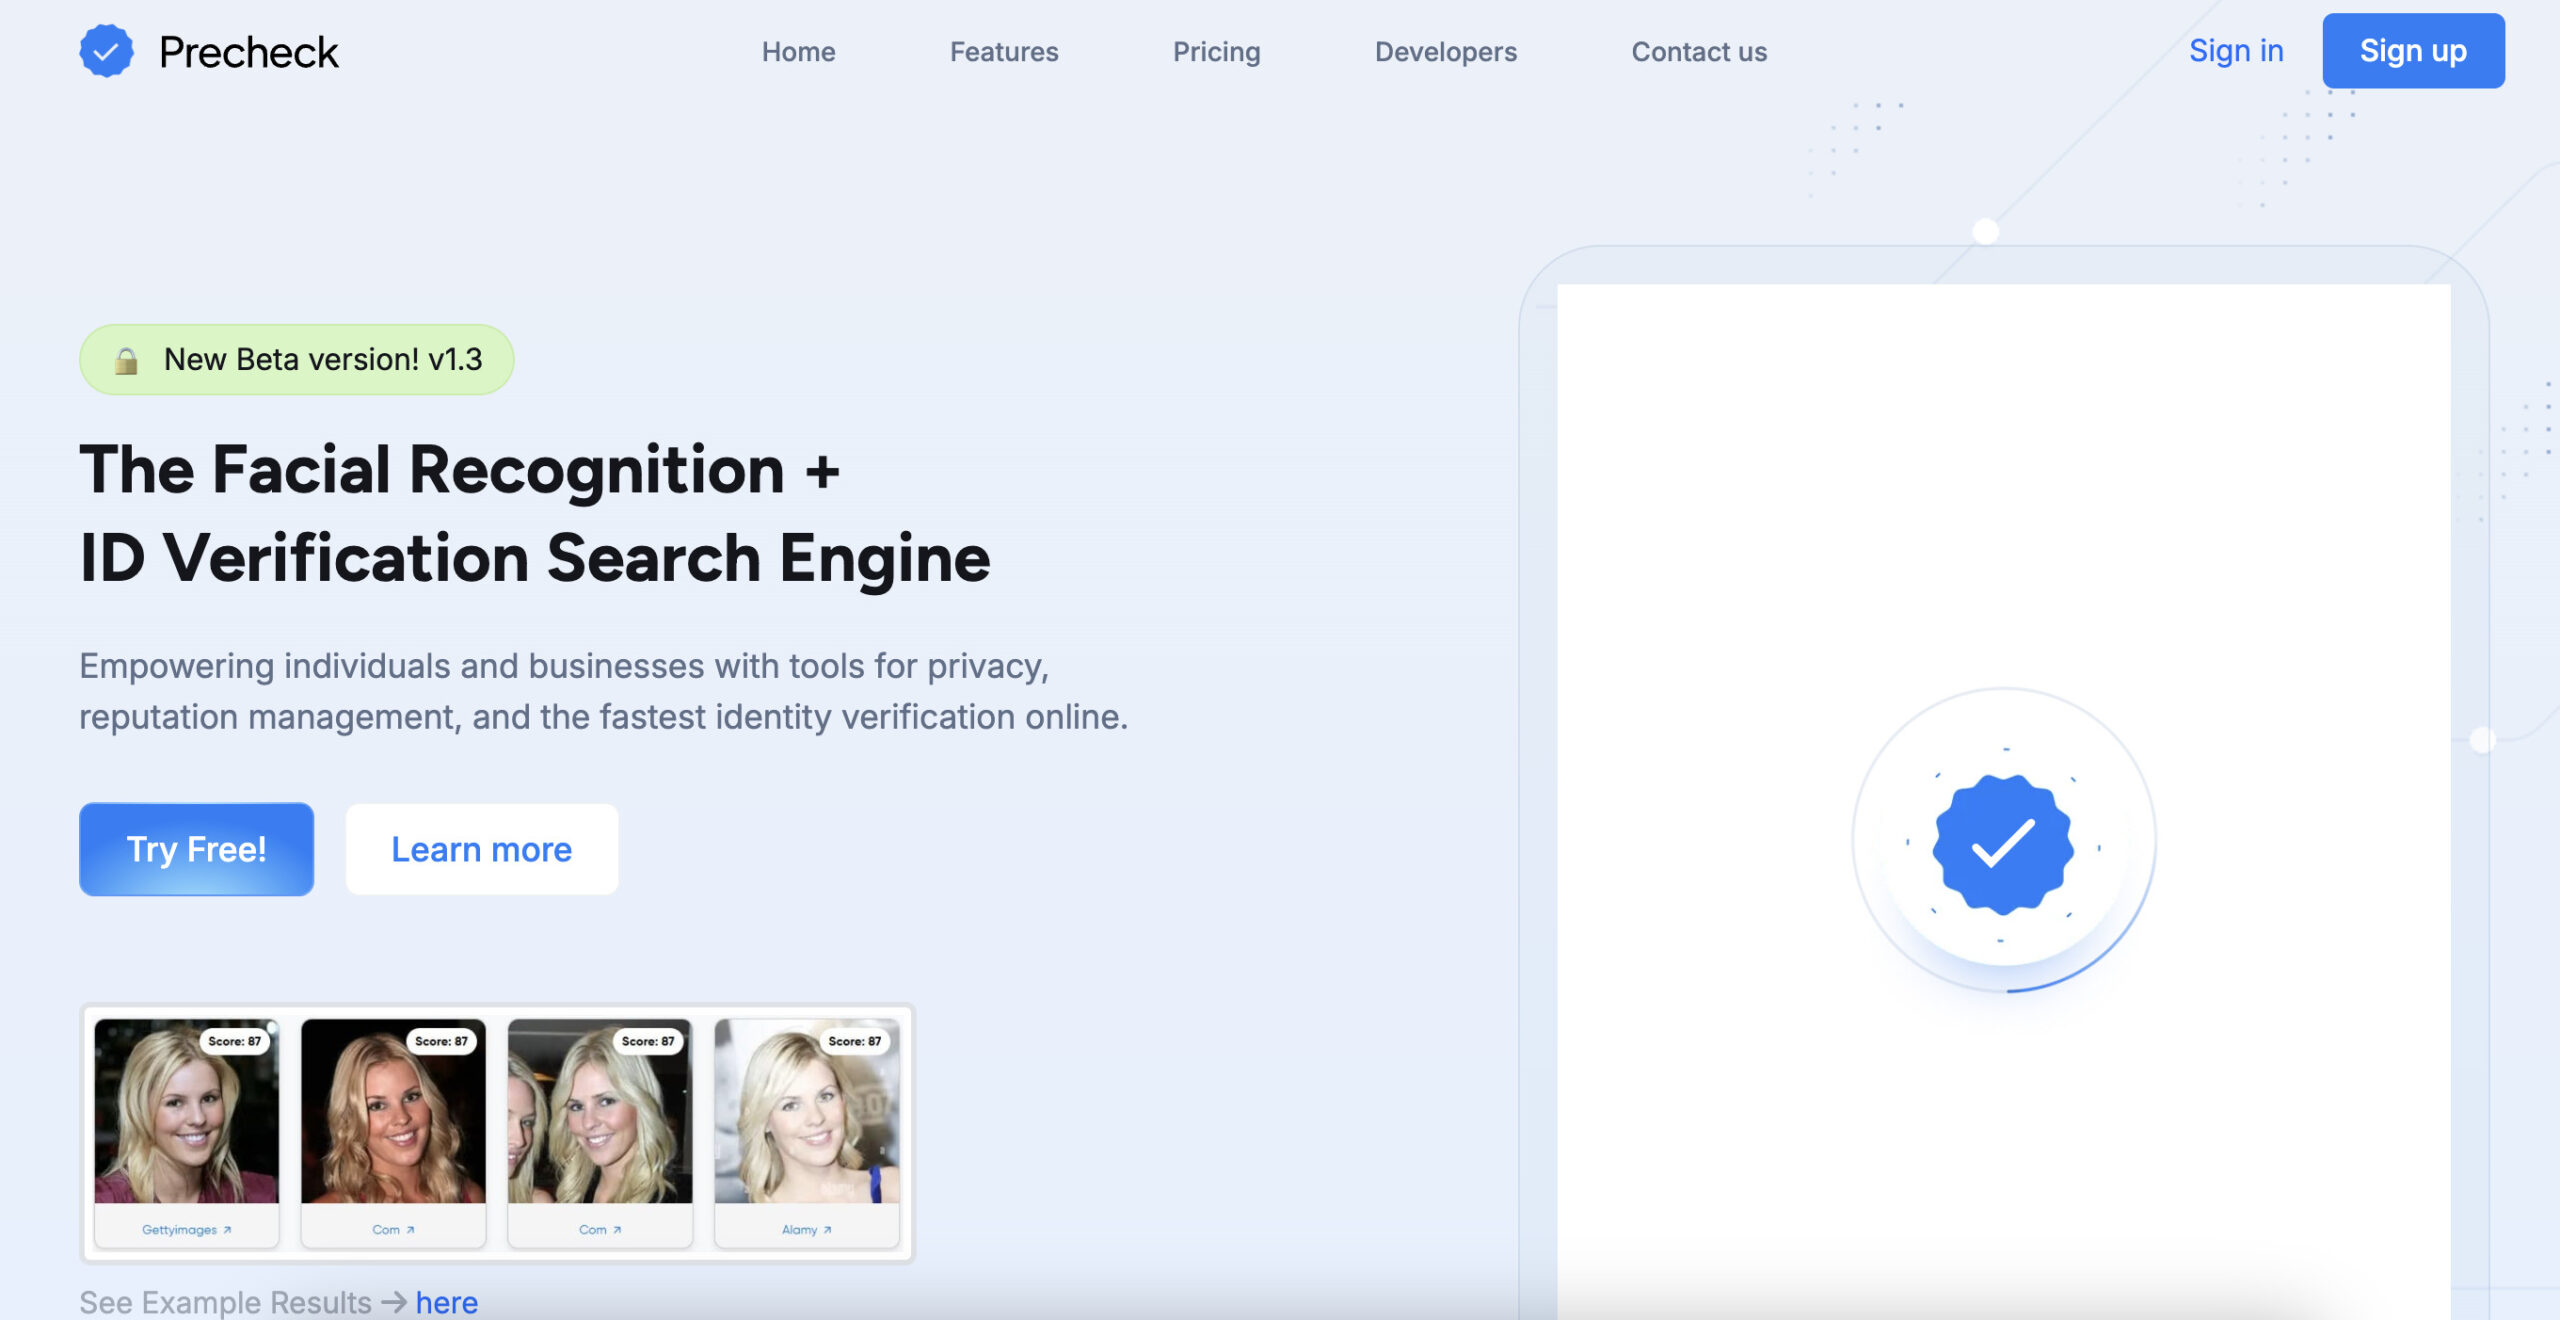Open the Alamy source link arrow
Screen dimensions: 2560x1320
827,1230
